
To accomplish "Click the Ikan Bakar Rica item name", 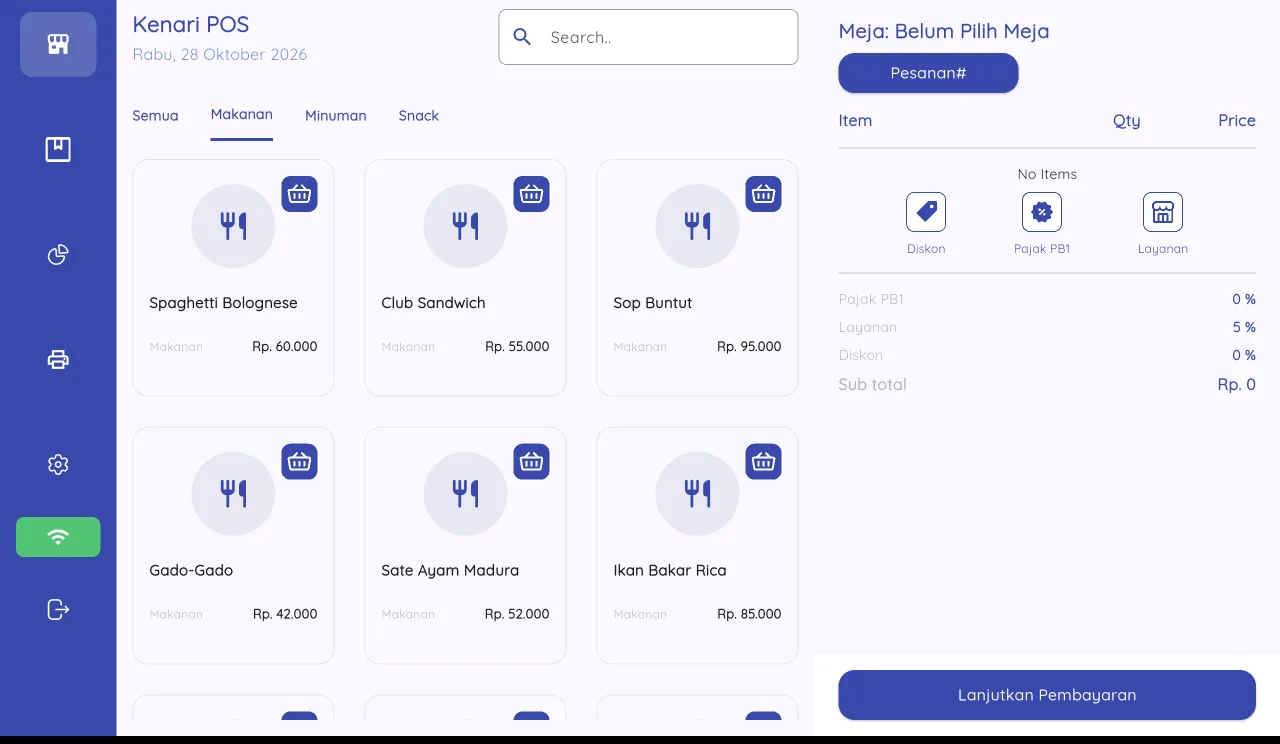I will (x=670, y=571).
